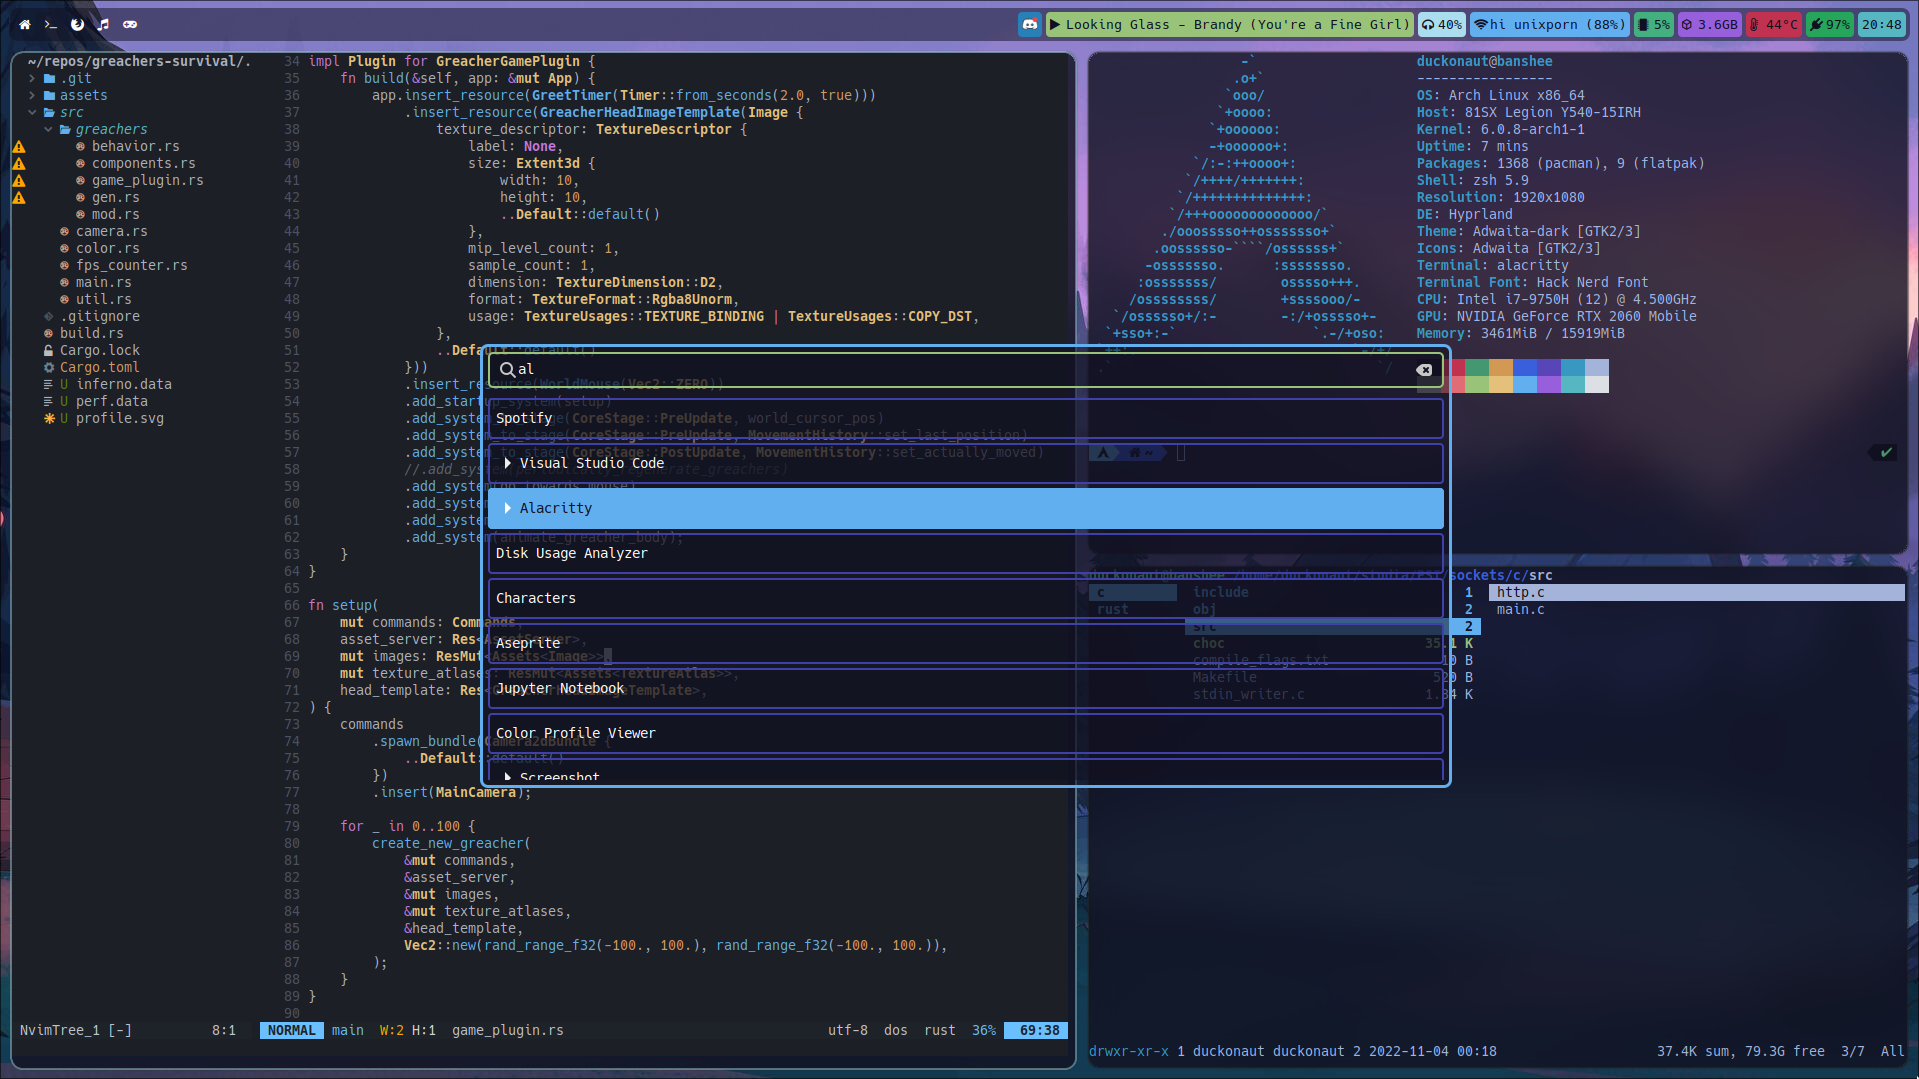The height and width of the screenshot is (1079, 1919).
Task: Click the gear icon beside Cargo.toml
Action: tap(49, 367)
